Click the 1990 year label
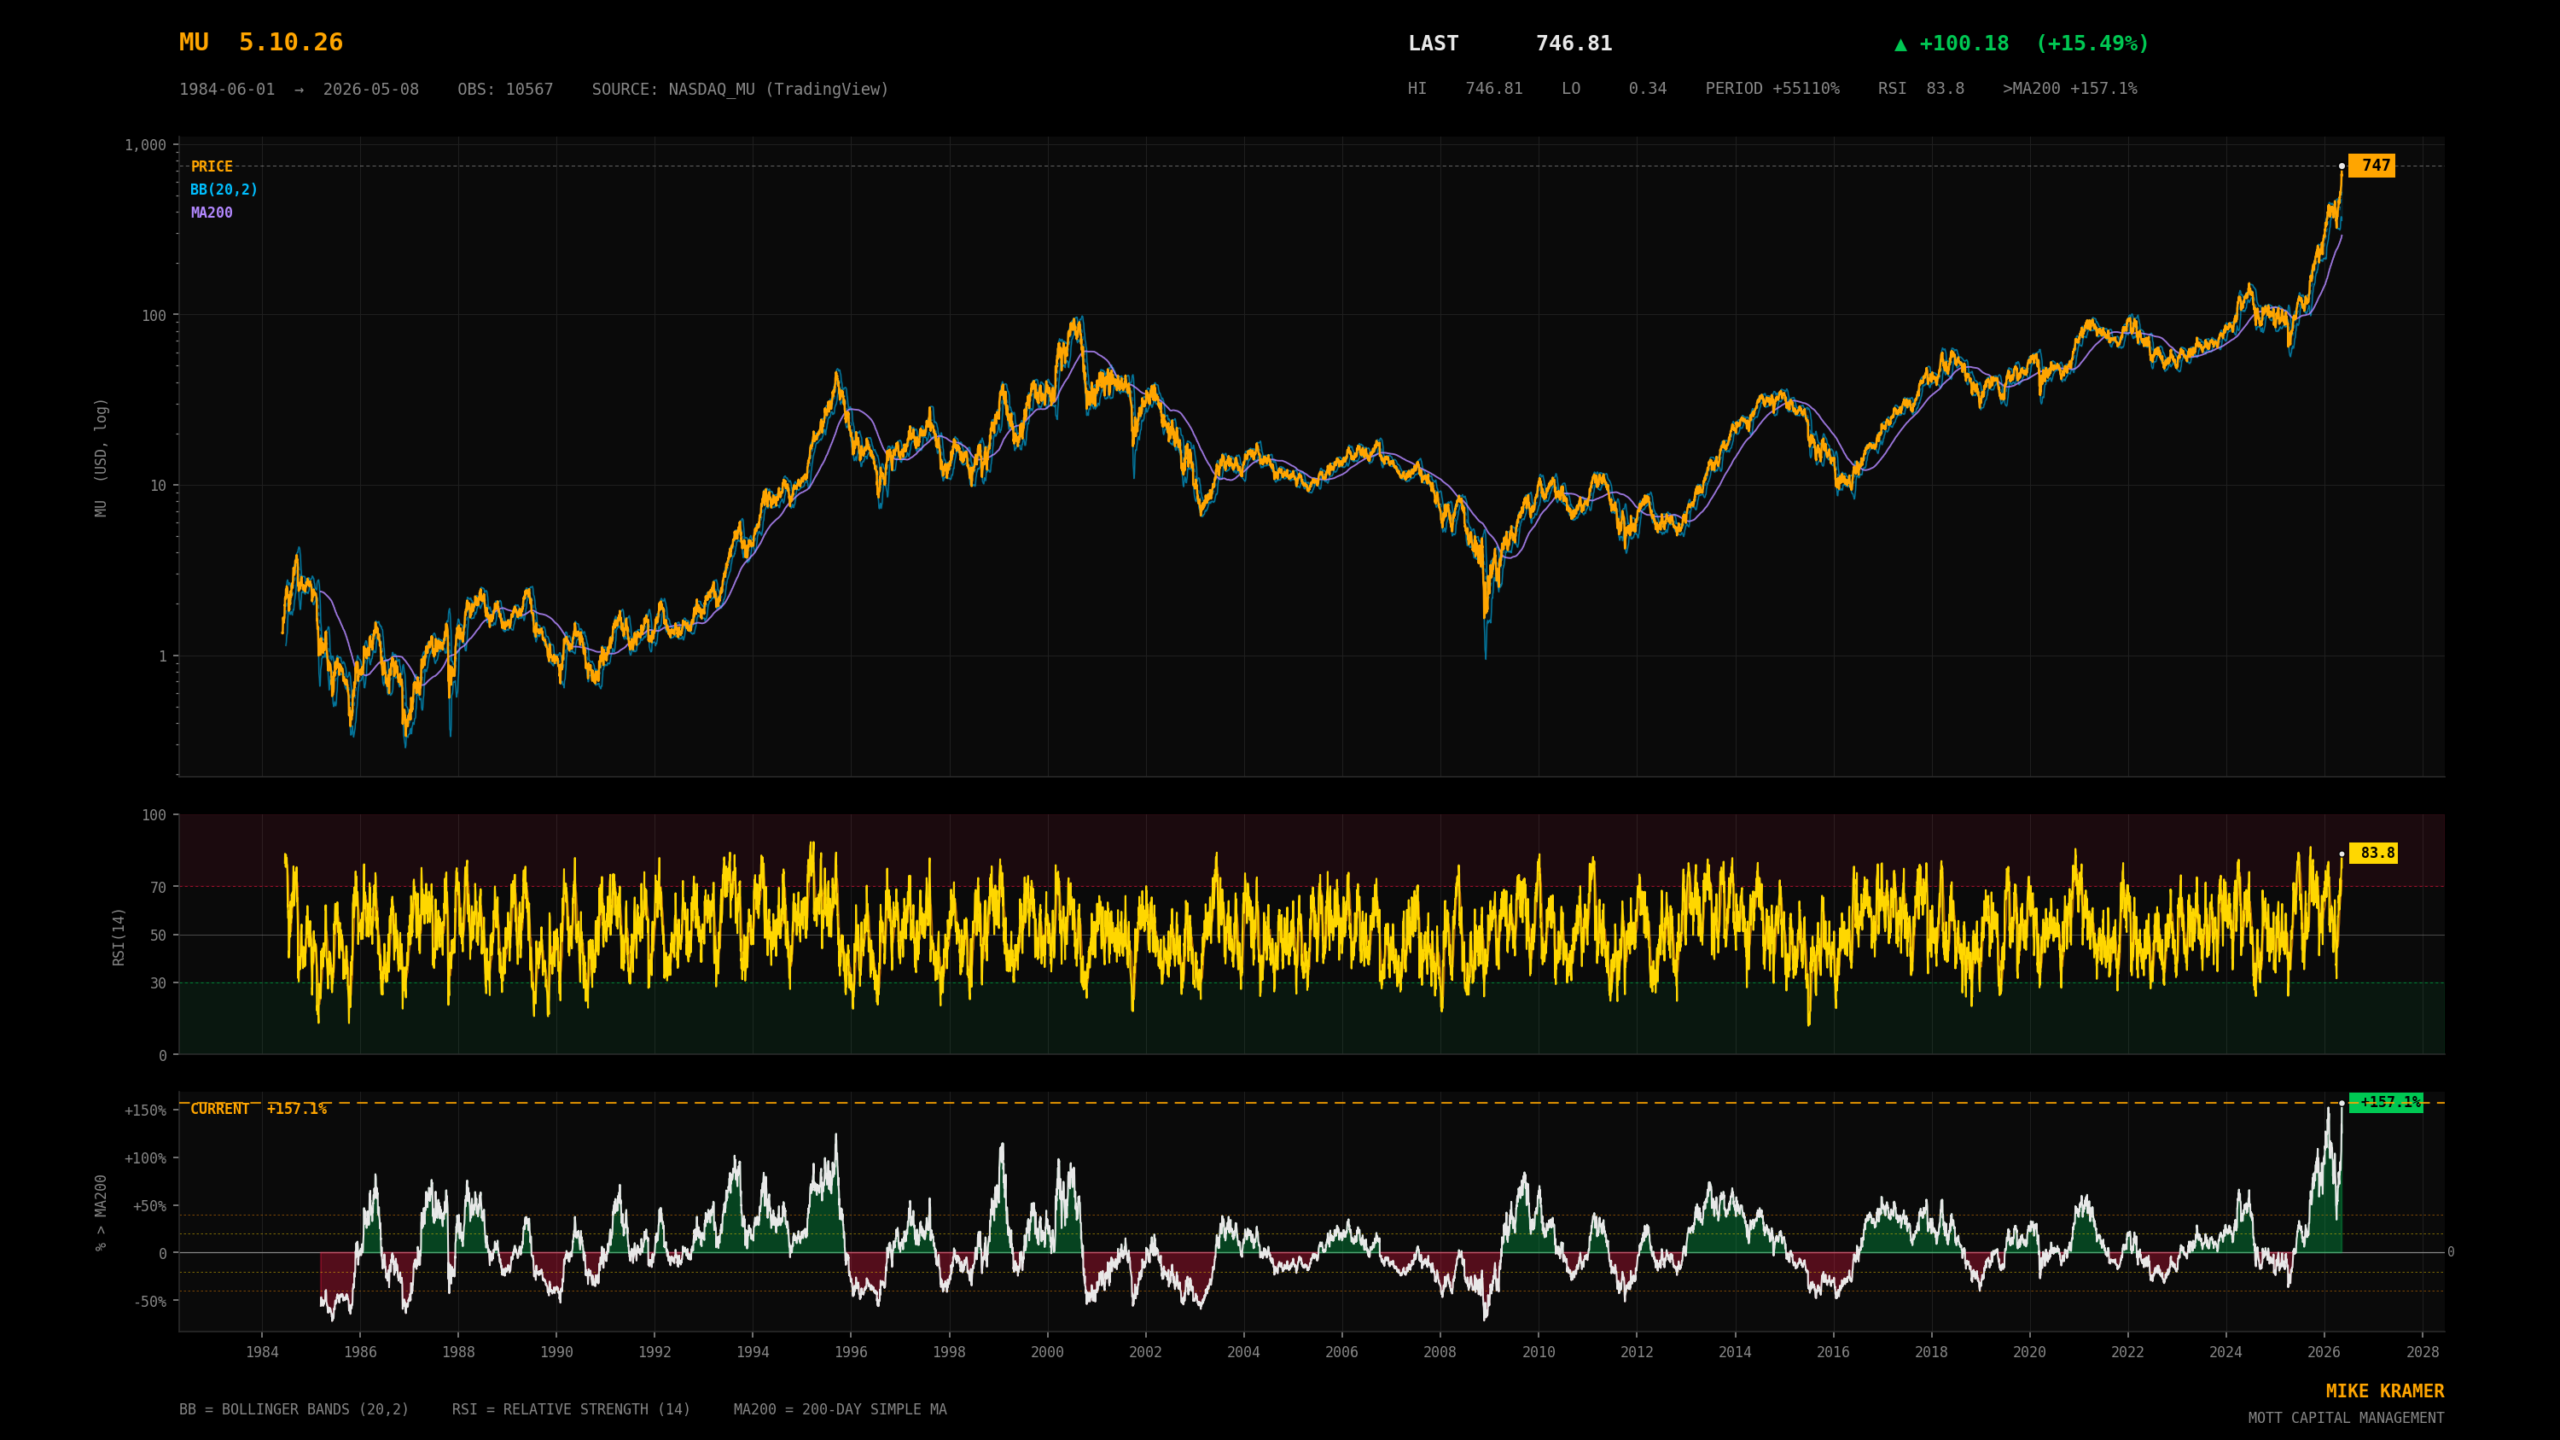Image resolution: width=2560 pixels, height=1440 pixels. click(x=556, y=1352)
